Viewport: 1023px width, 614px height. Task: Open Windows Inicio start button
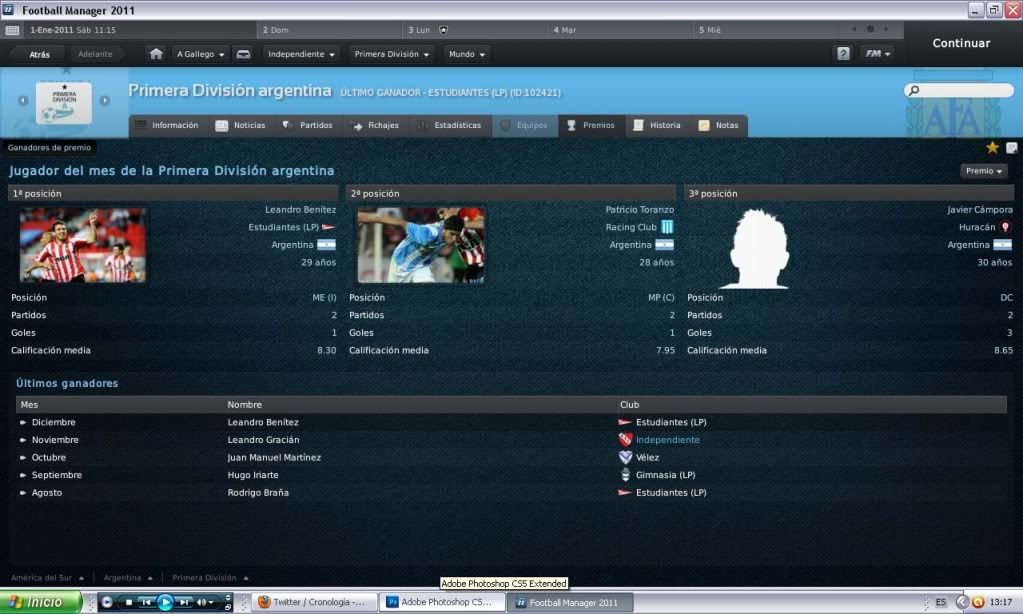[41, 602]
